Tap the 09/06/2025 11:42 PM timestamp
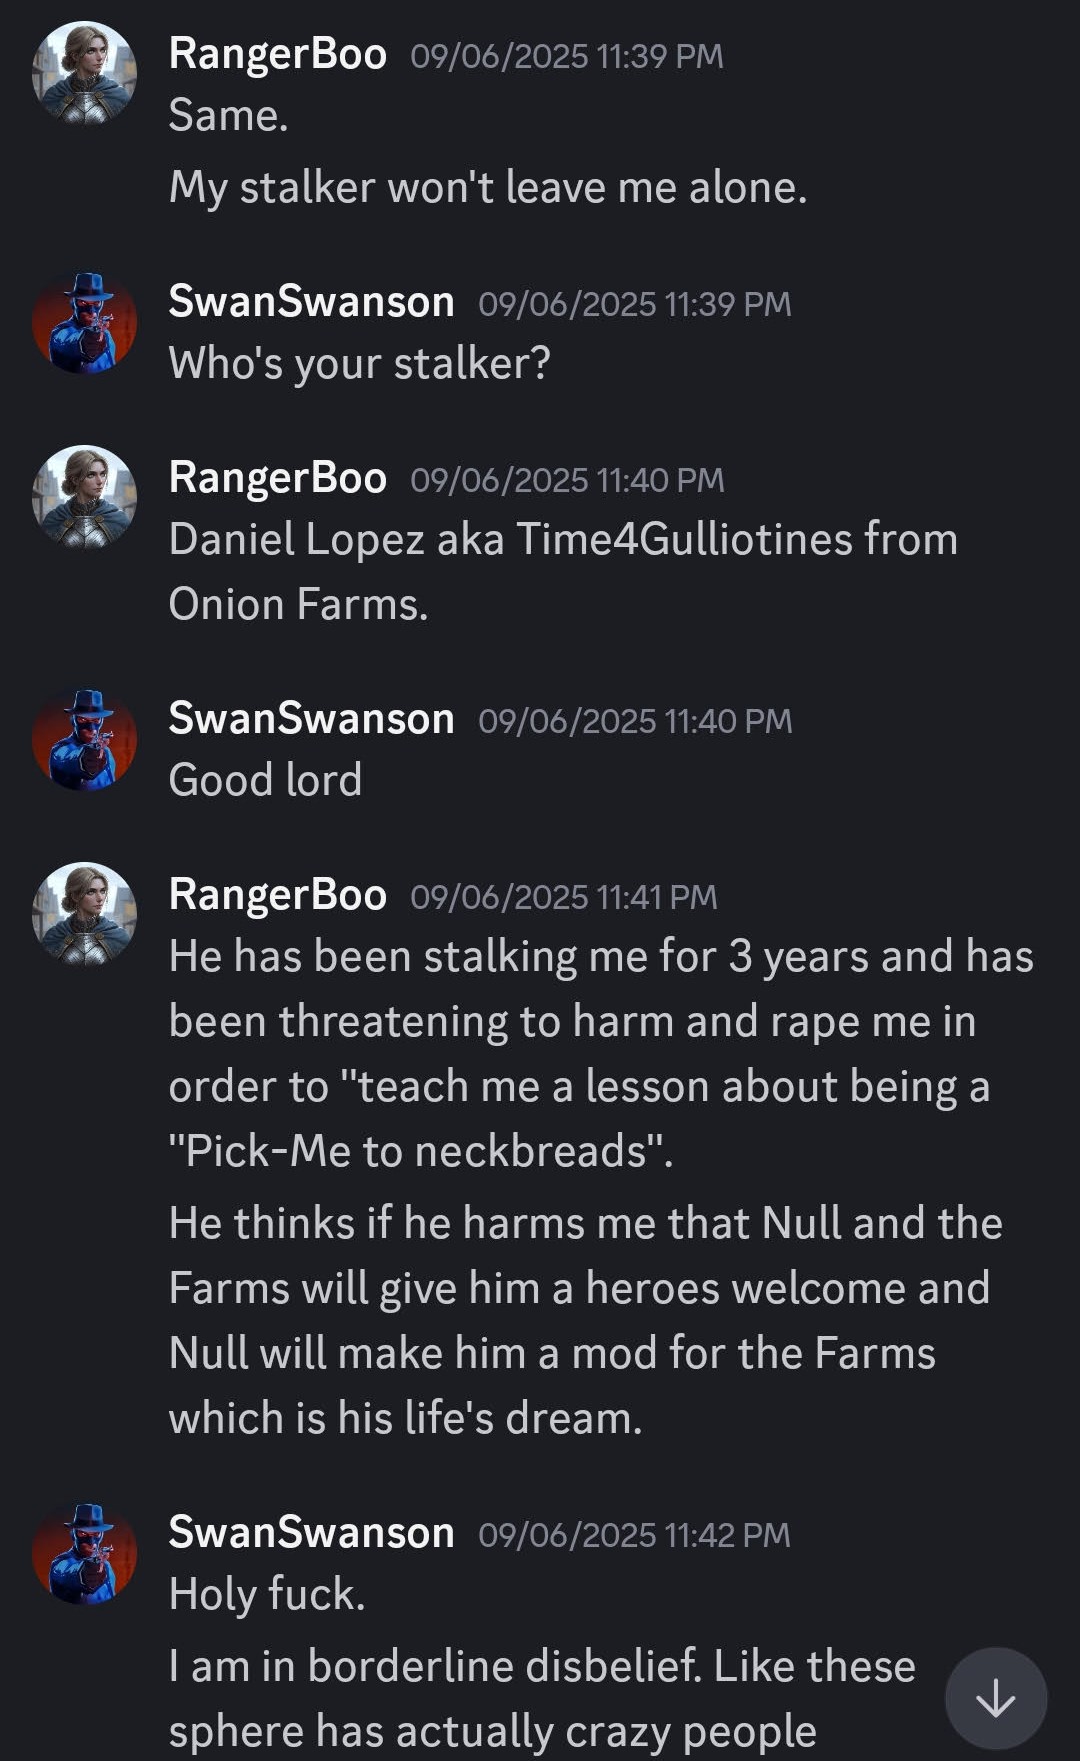The height and width of the screenshot is (1761, 1080). coord(634,1535)
